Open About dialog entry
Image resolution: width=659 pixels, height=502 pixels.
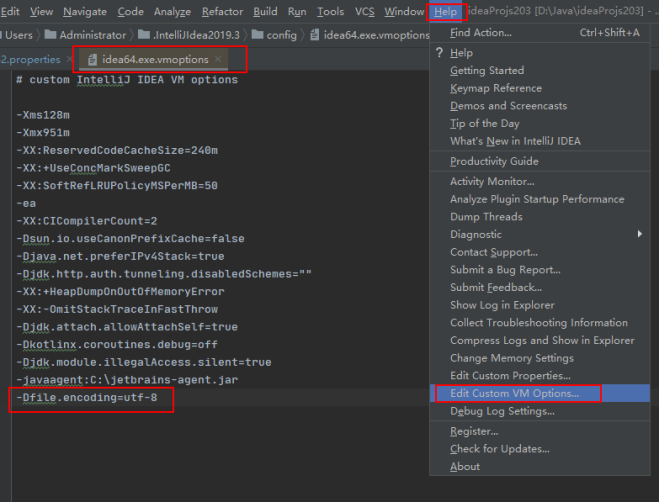[540, 466]
